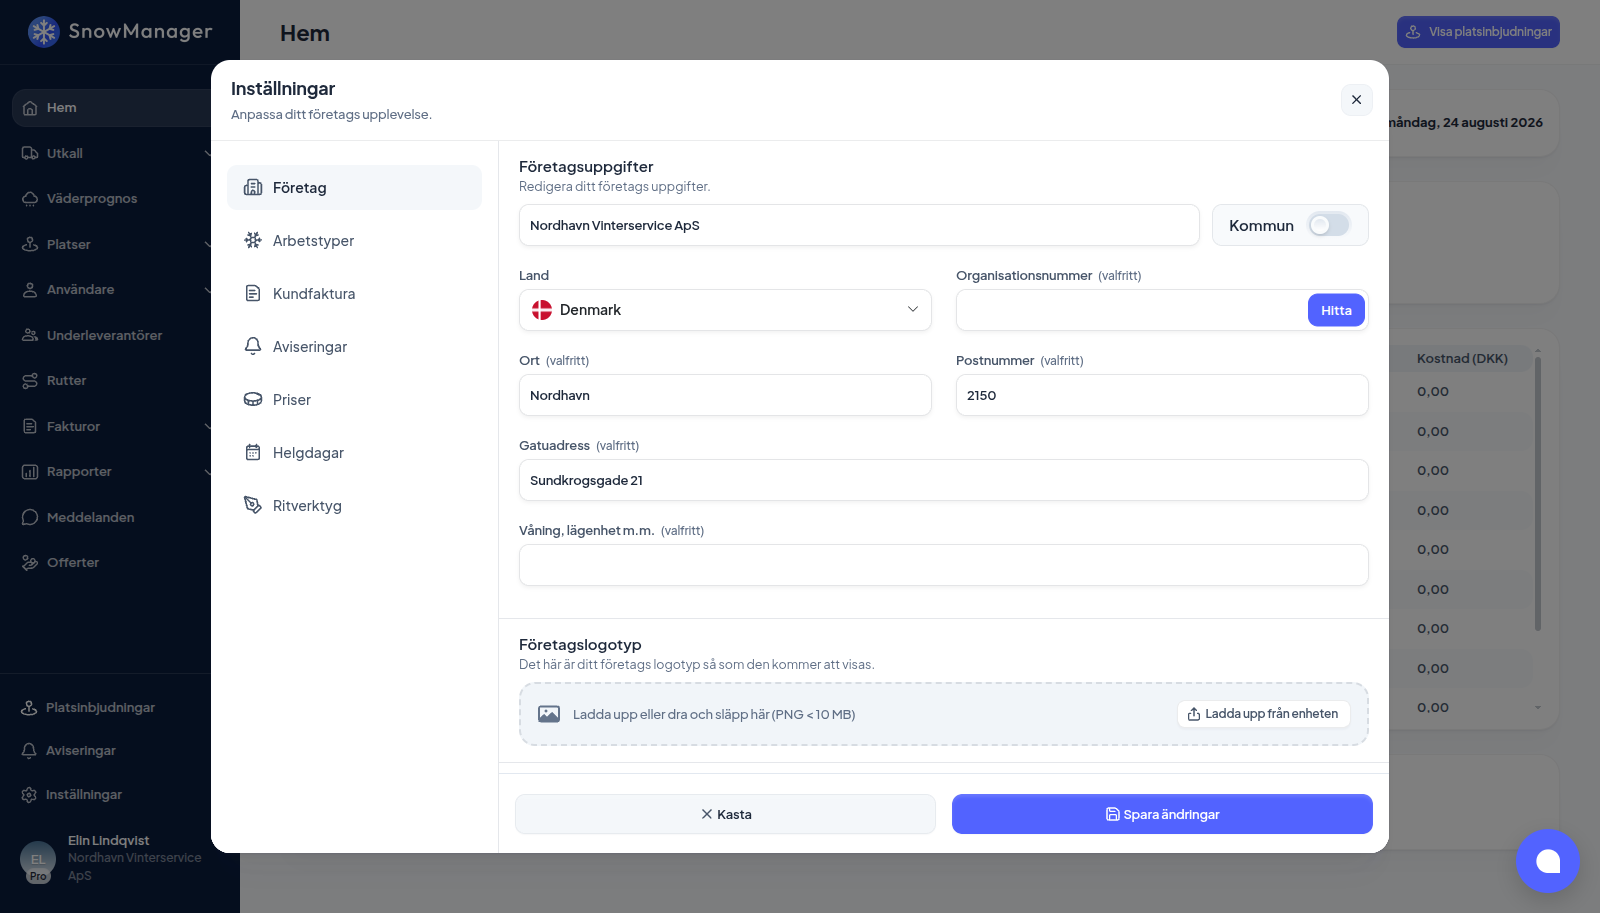Click Ladda upp från enheten button
This screenshot has width=1600, height=913.
coord(1264,714)
